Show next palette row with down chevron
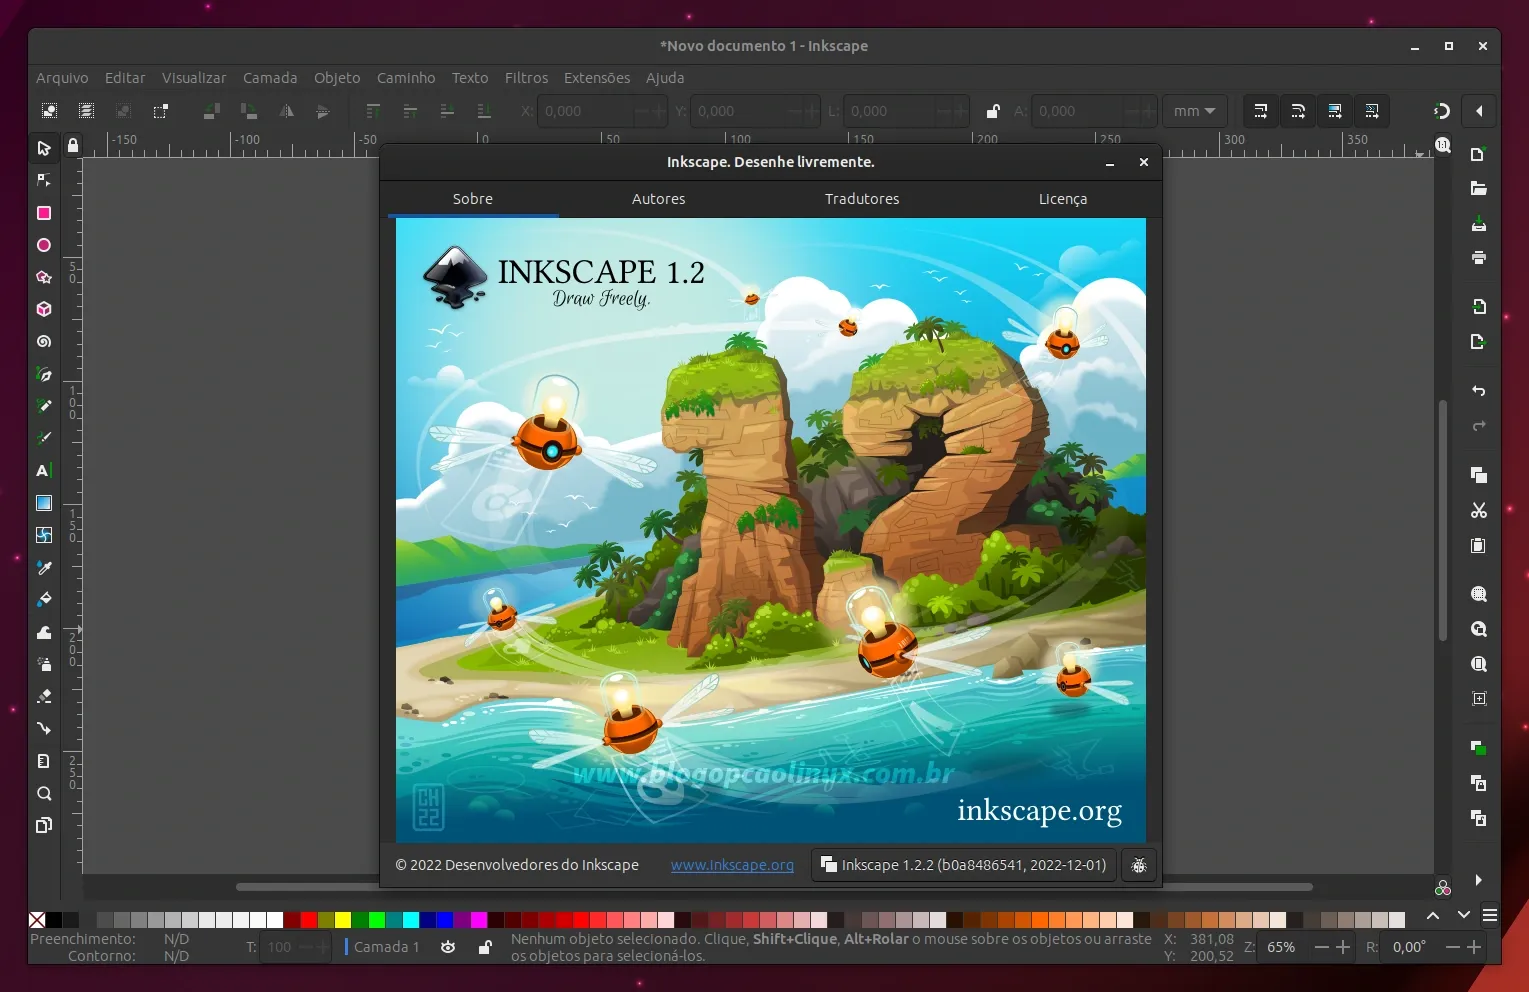1529x992 pixels. point(1464,916)
